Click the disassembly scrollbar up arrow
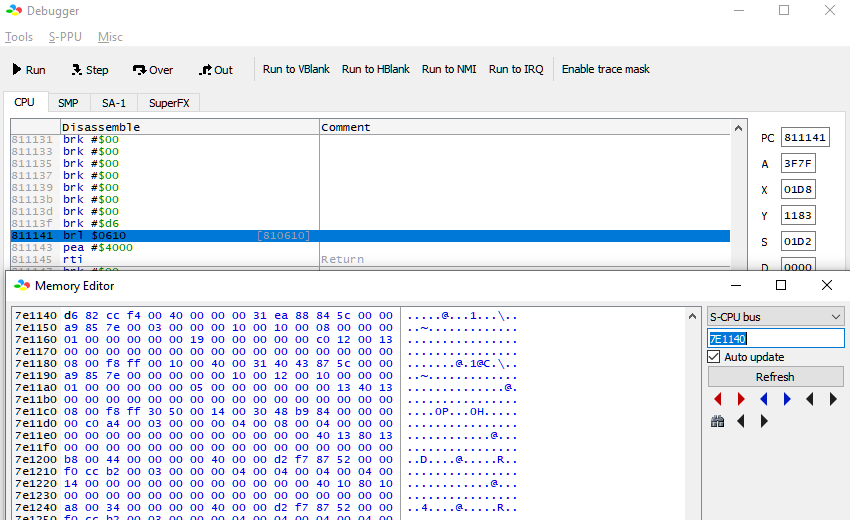Viewport: 850px width, 520px height. coord(738,128)
